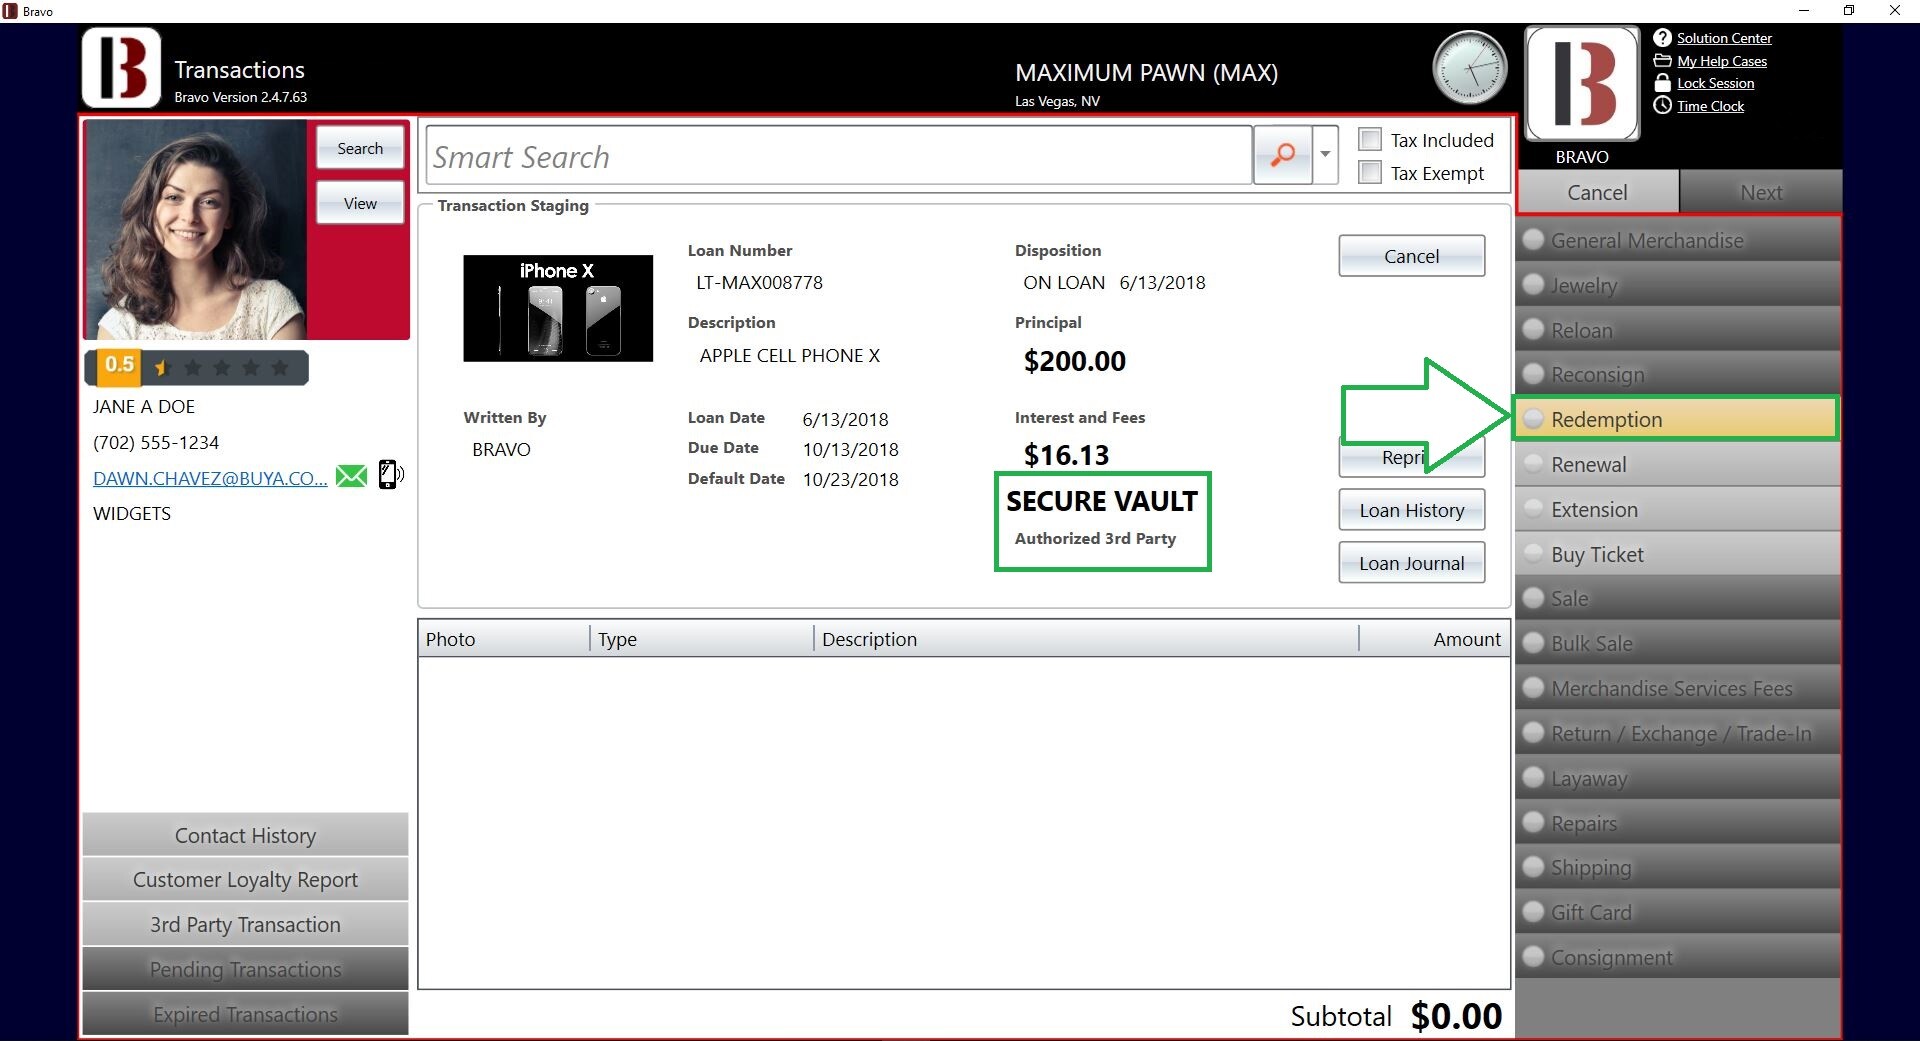Select Merchandise Services Fees option
This screenshot has height=1041, width=1920.
click(x=1678, y=688)
